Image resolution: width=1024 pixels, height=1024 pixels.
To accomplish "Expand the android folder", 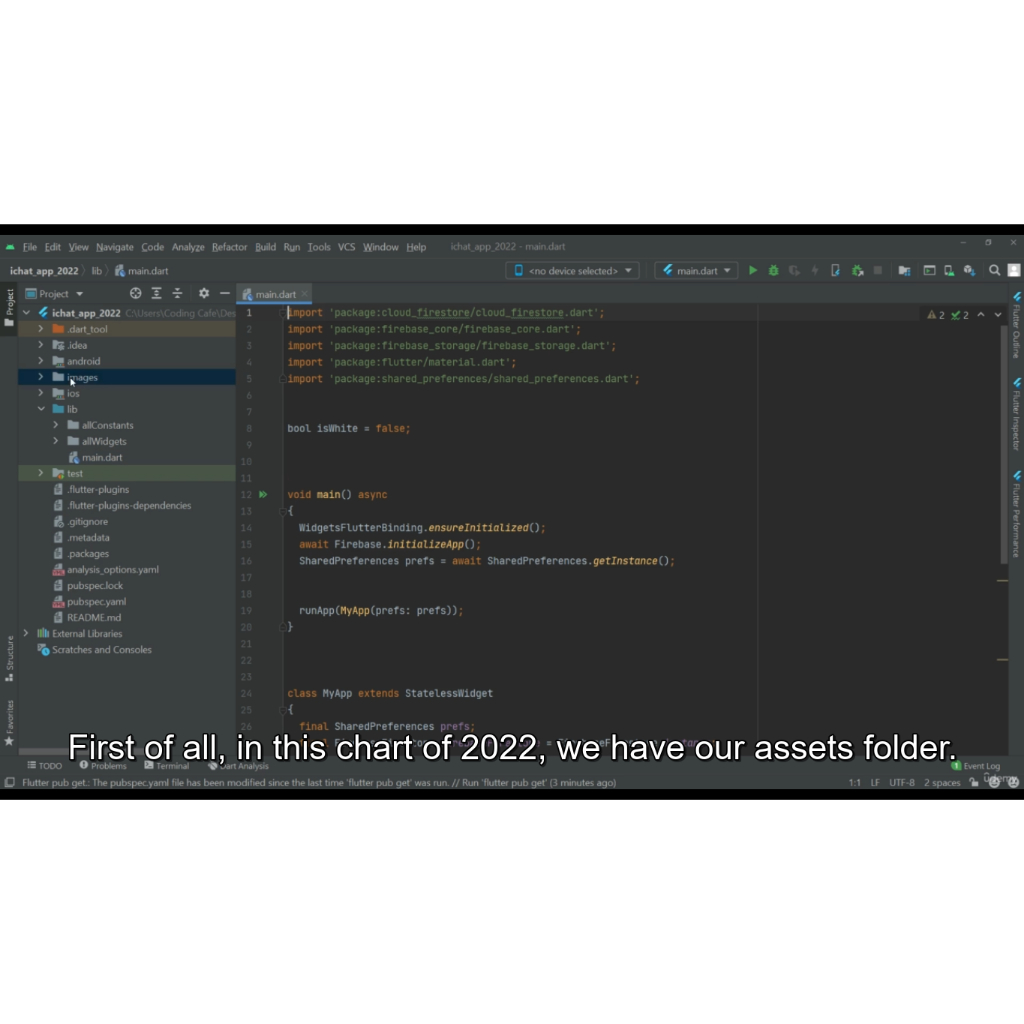I will (40, 360).
